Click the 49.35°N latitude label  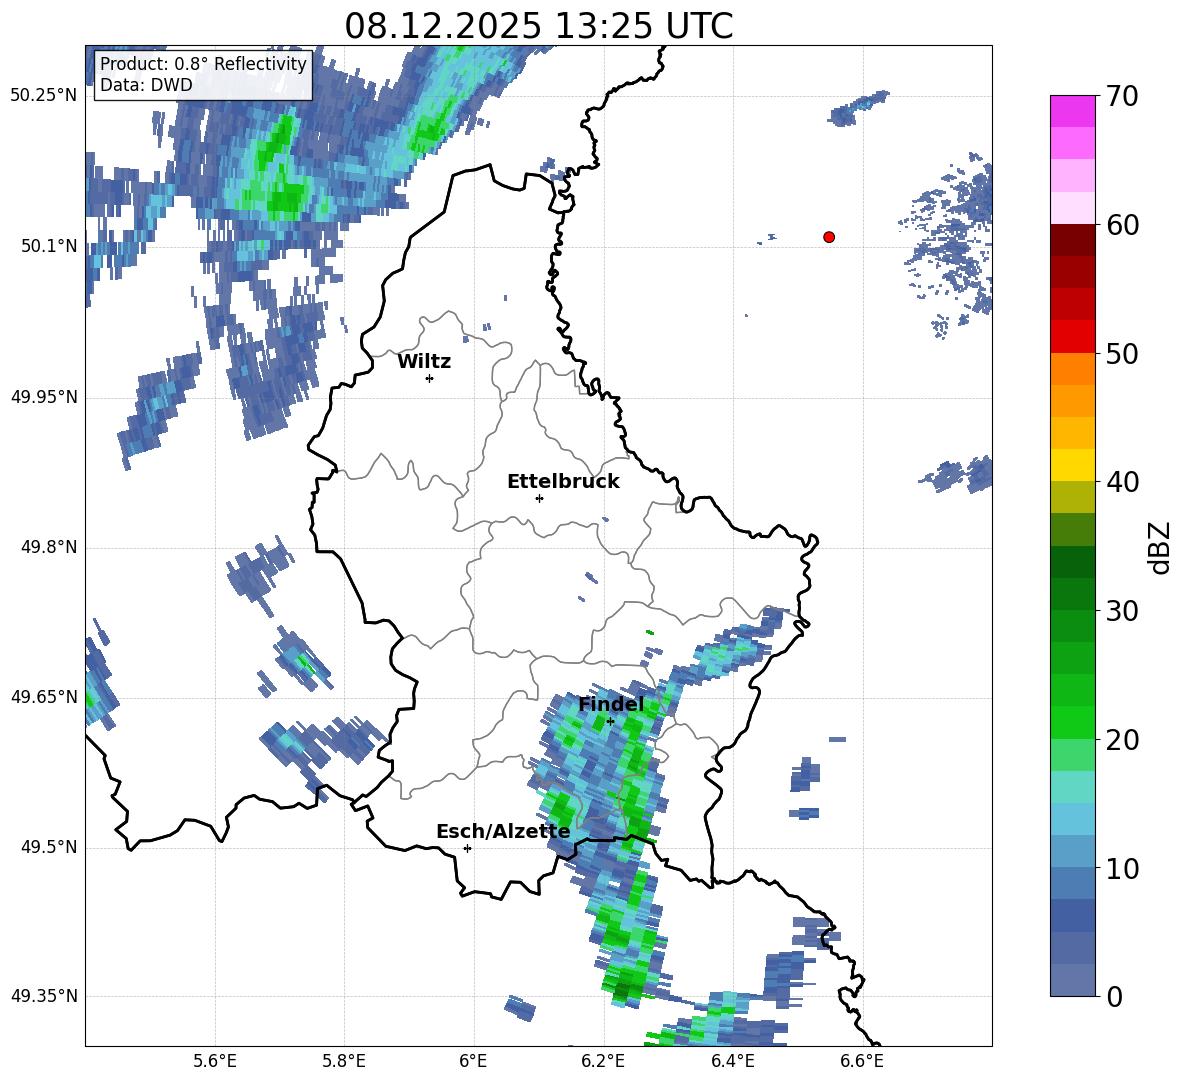click(44, 996)
